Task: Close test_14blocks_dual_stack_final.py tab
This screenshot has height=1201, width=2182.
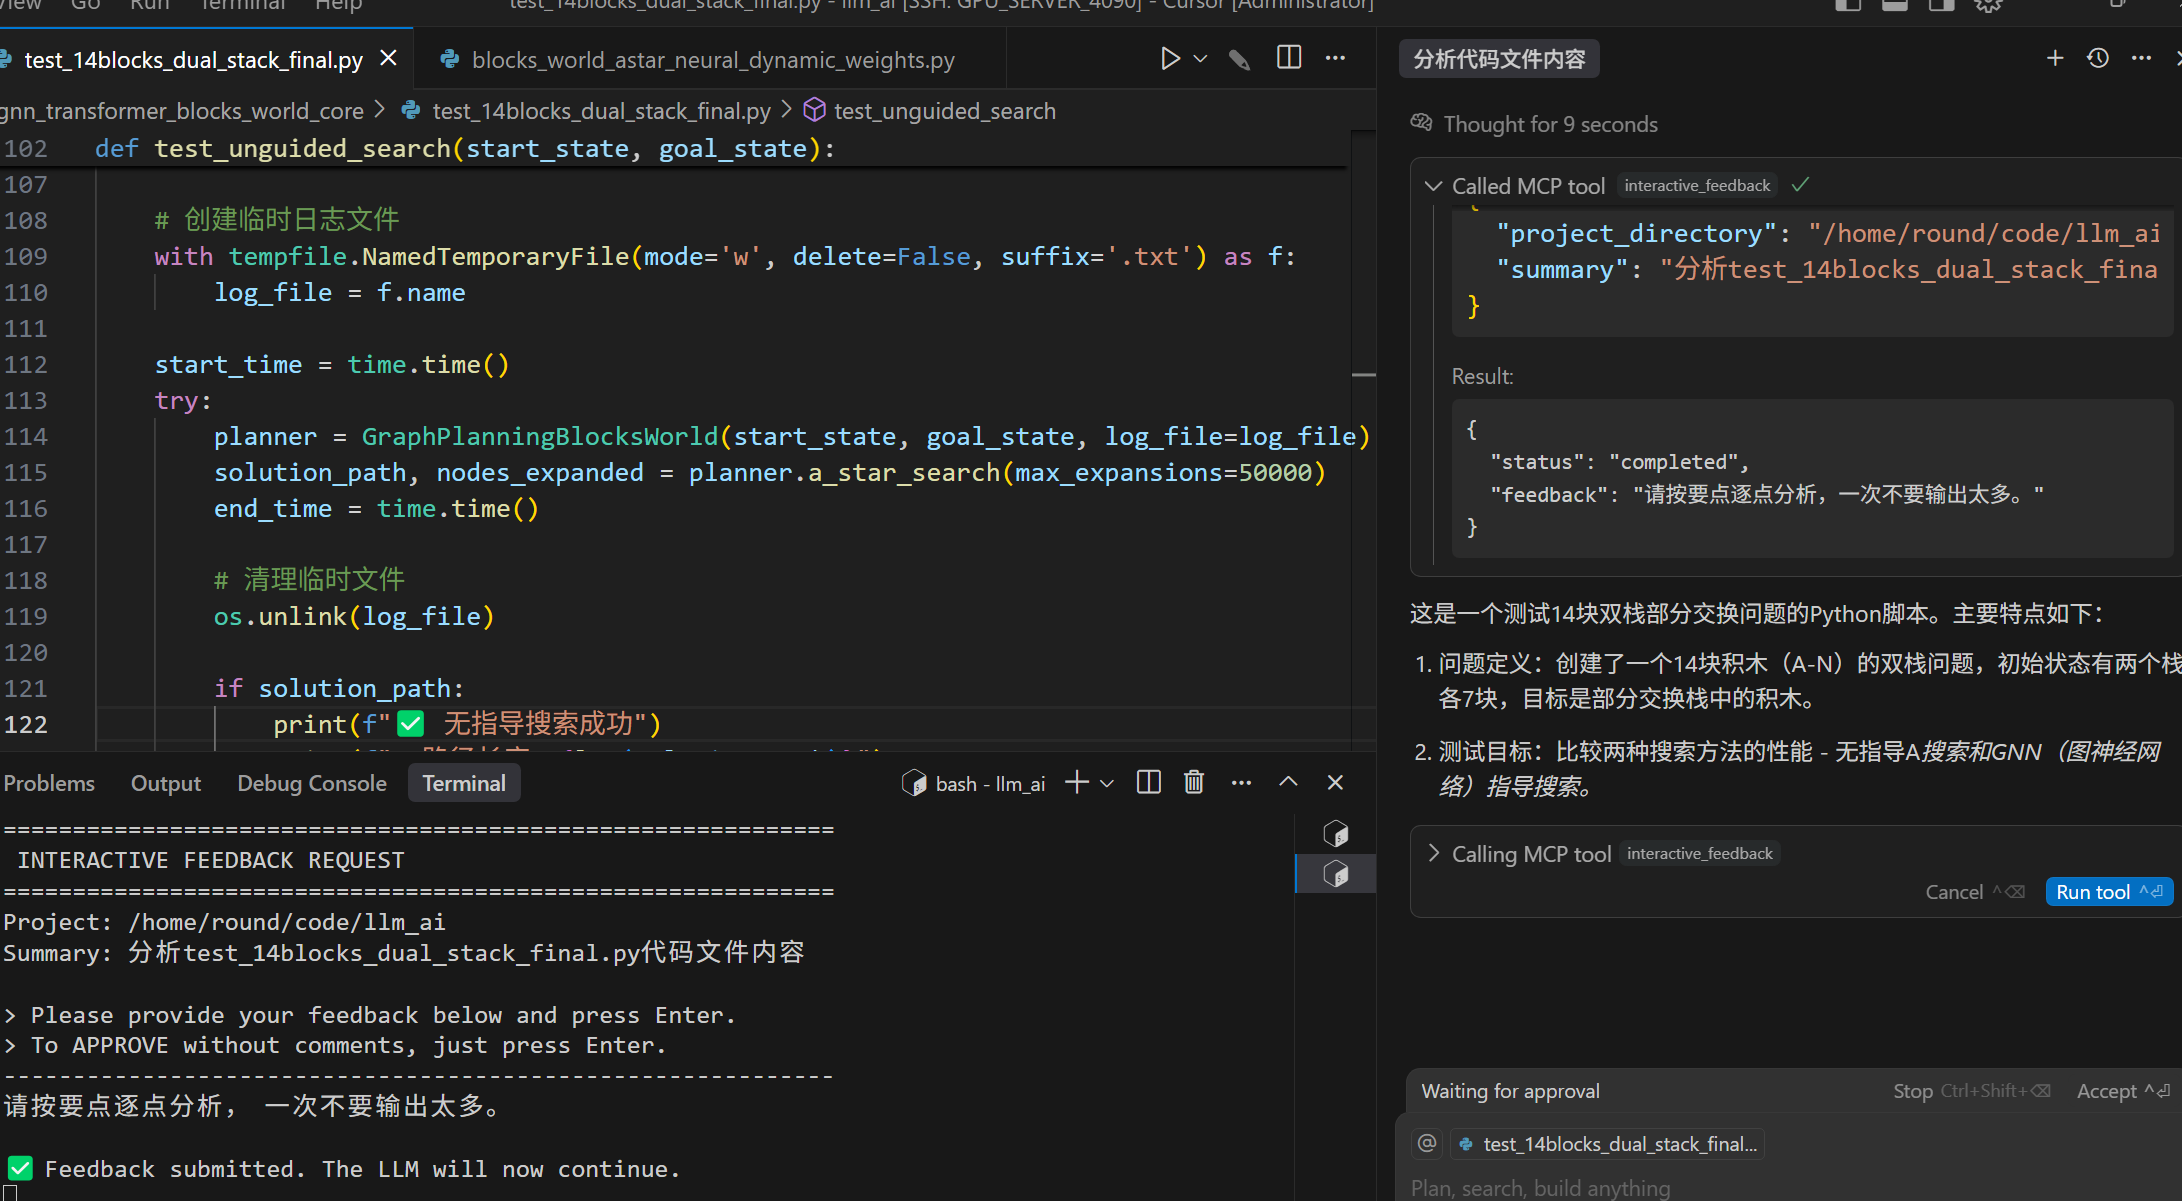Action: coord(389,59)
